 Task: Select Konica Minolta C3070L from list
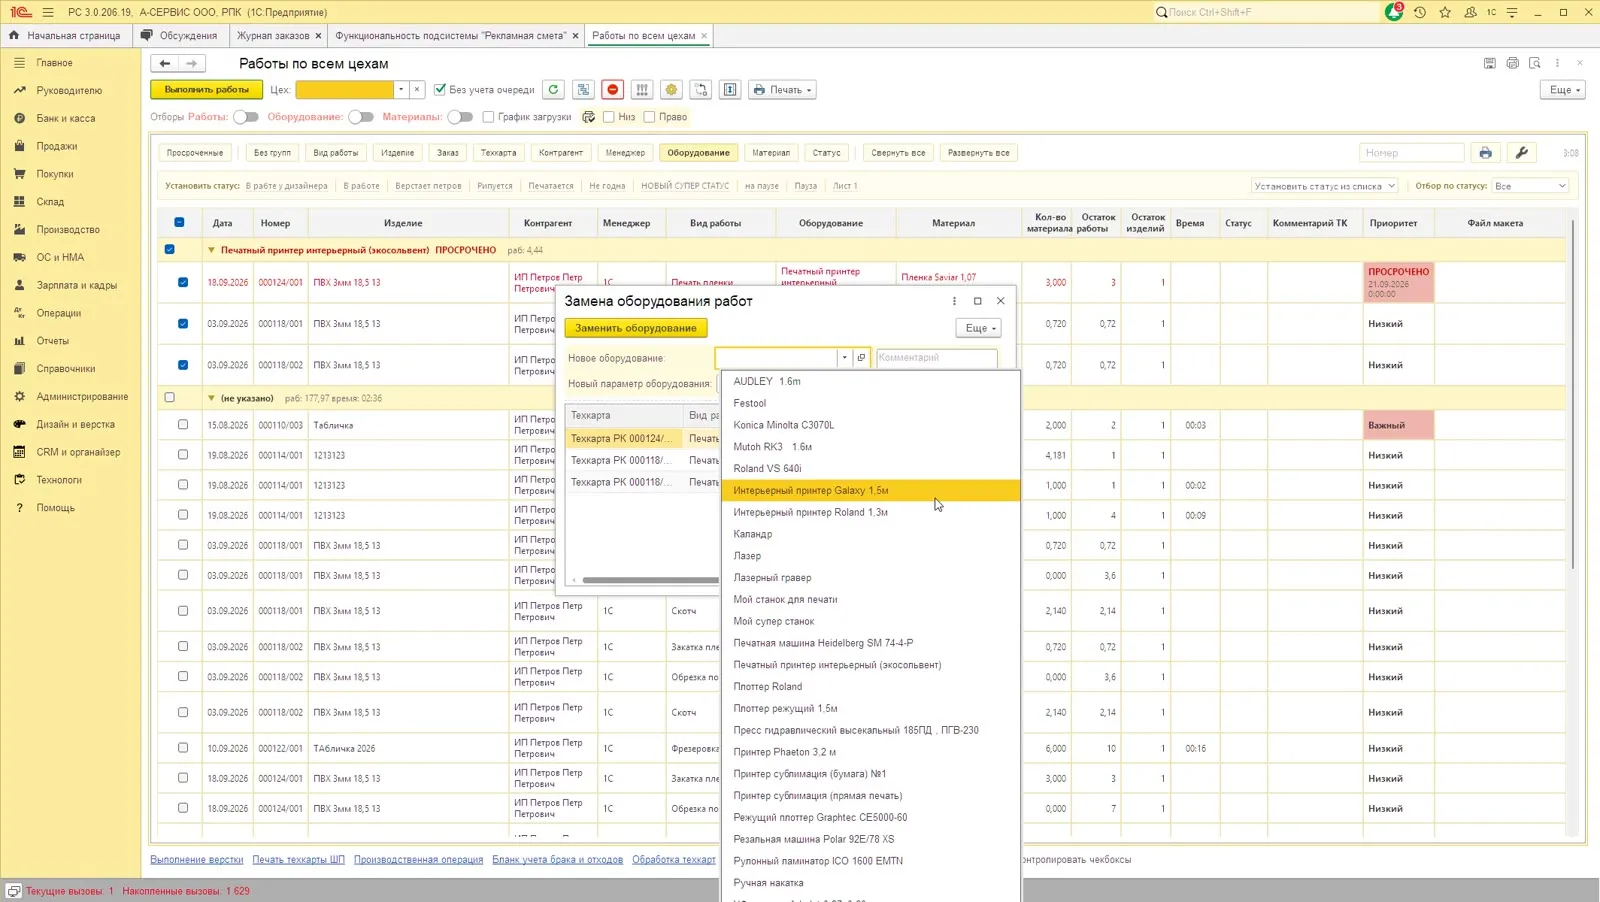(x=783, y=425)
